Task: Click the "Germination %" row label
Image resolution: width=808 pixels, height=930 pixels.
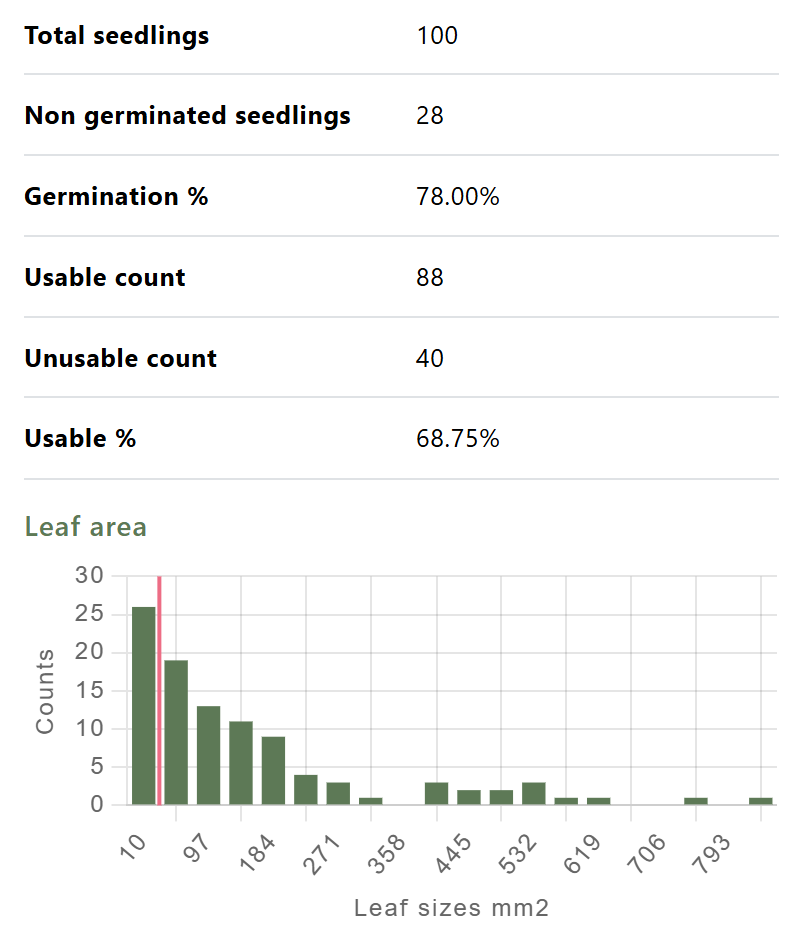Action: (116, 196)
